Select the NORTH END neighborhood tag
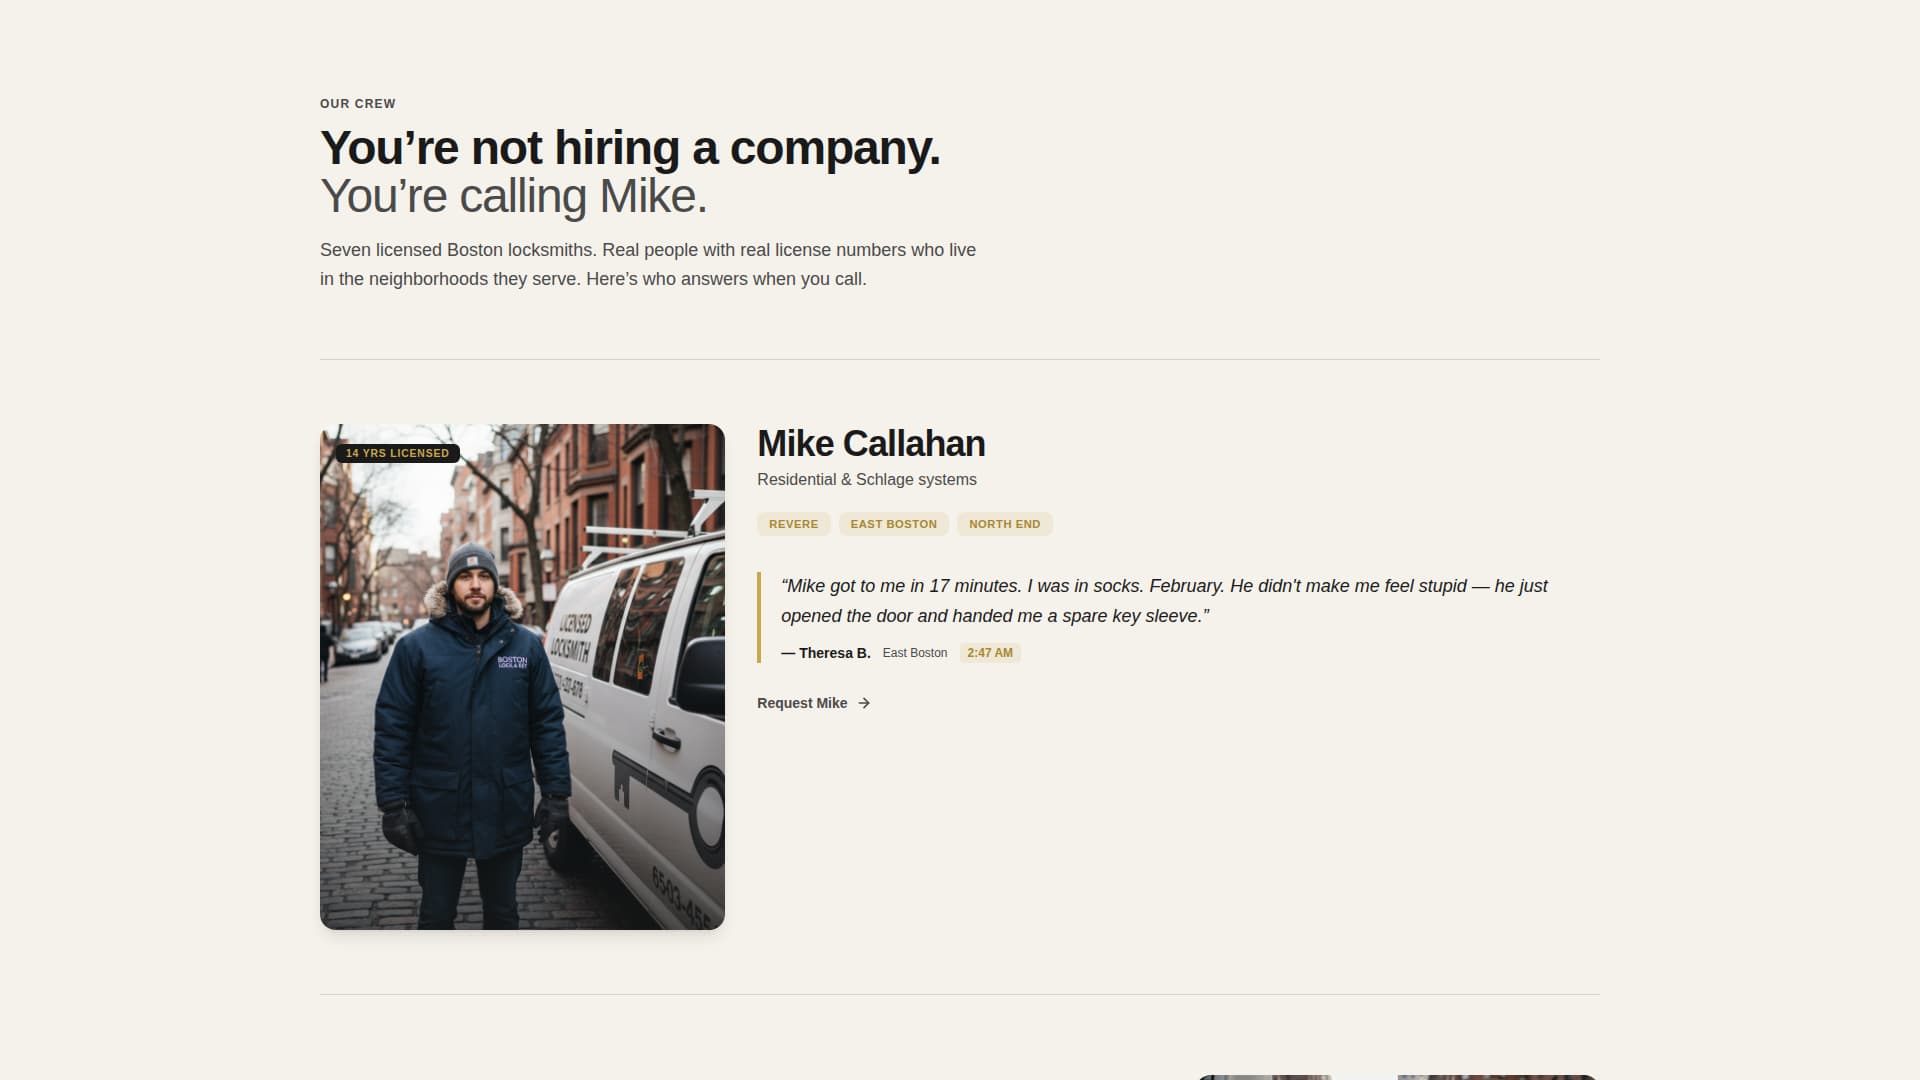The image size is (1920, 1080). [x=1004, y=524]
